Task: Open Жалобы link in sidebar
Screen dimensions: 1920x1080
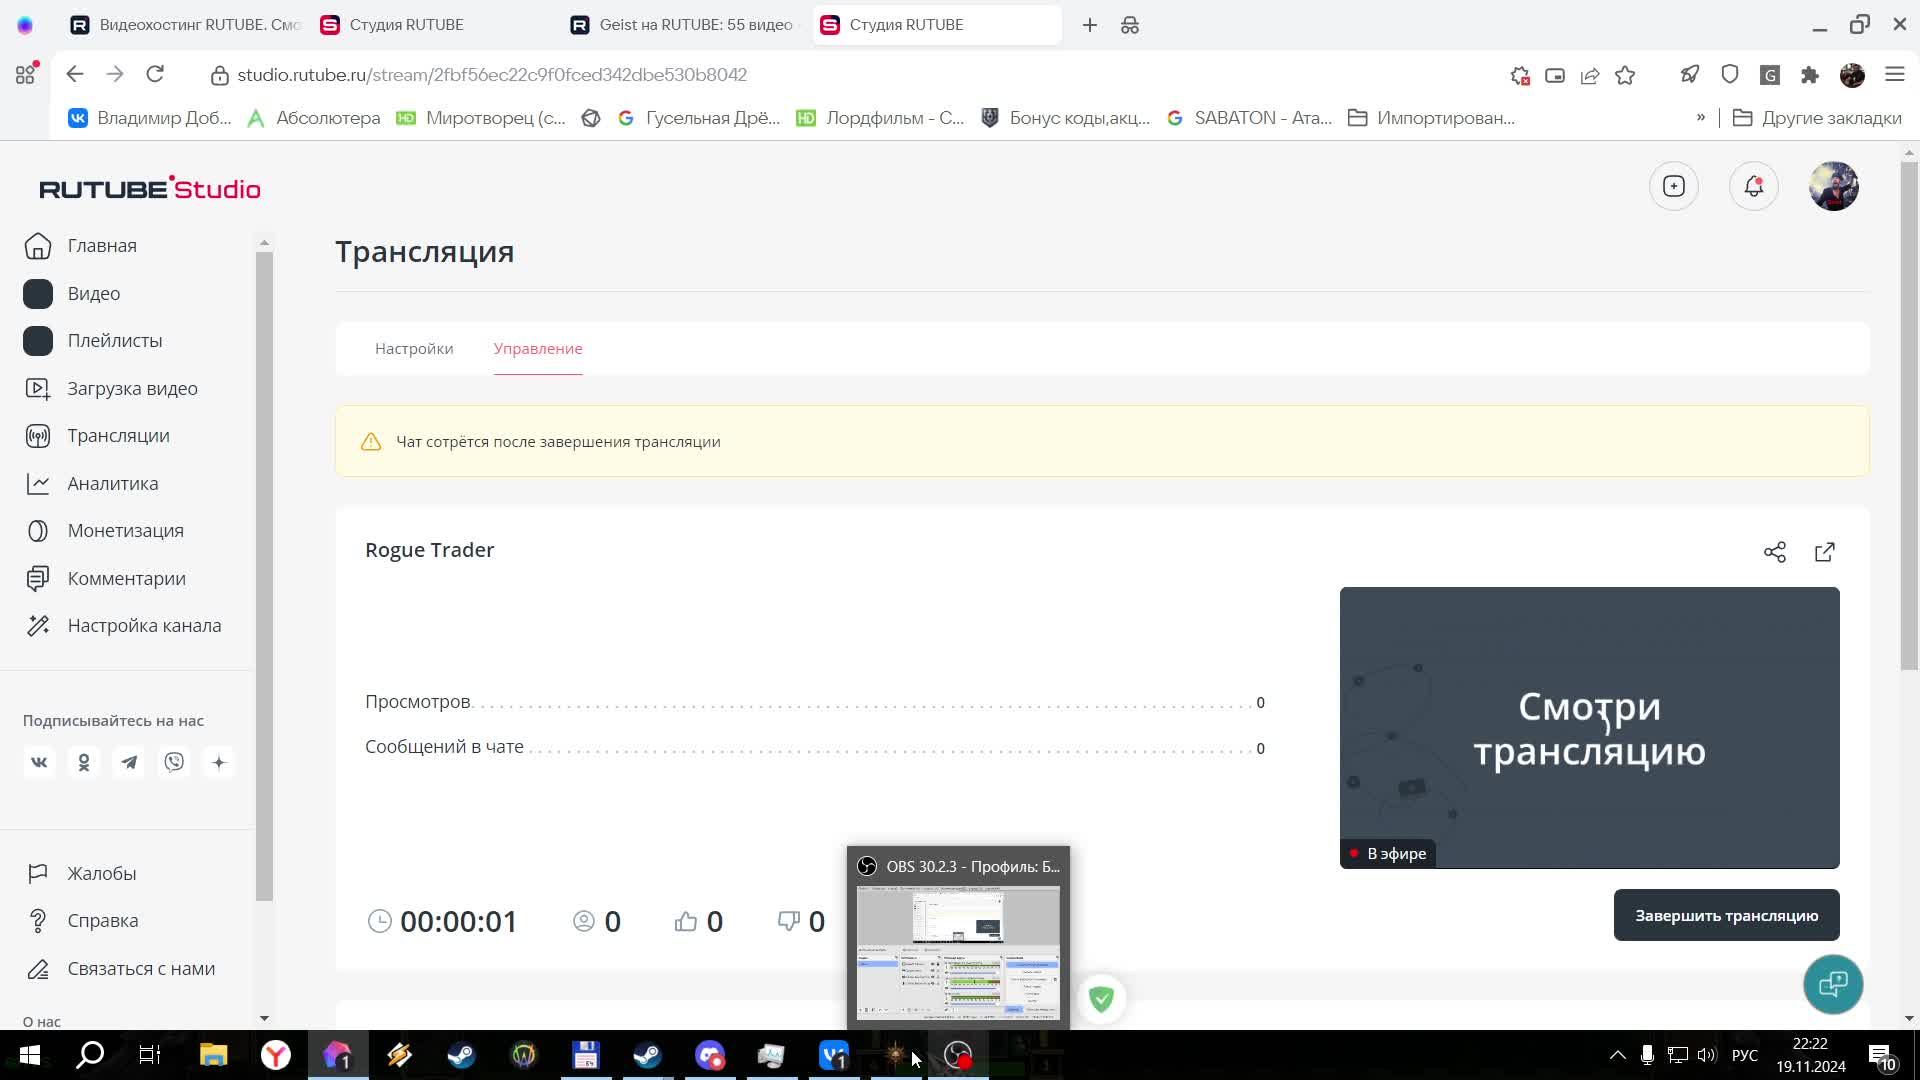Action: [81, 874]
